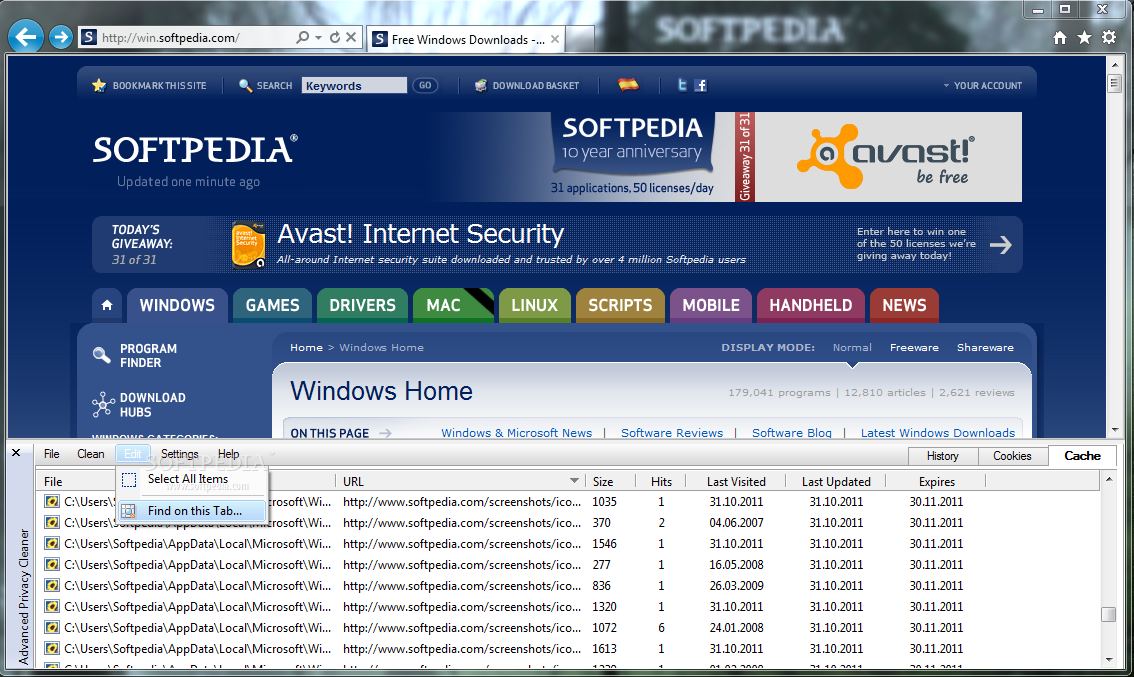Sort by the Size column header
This screenshot has width=1134, height=677.
coord(610,481)
